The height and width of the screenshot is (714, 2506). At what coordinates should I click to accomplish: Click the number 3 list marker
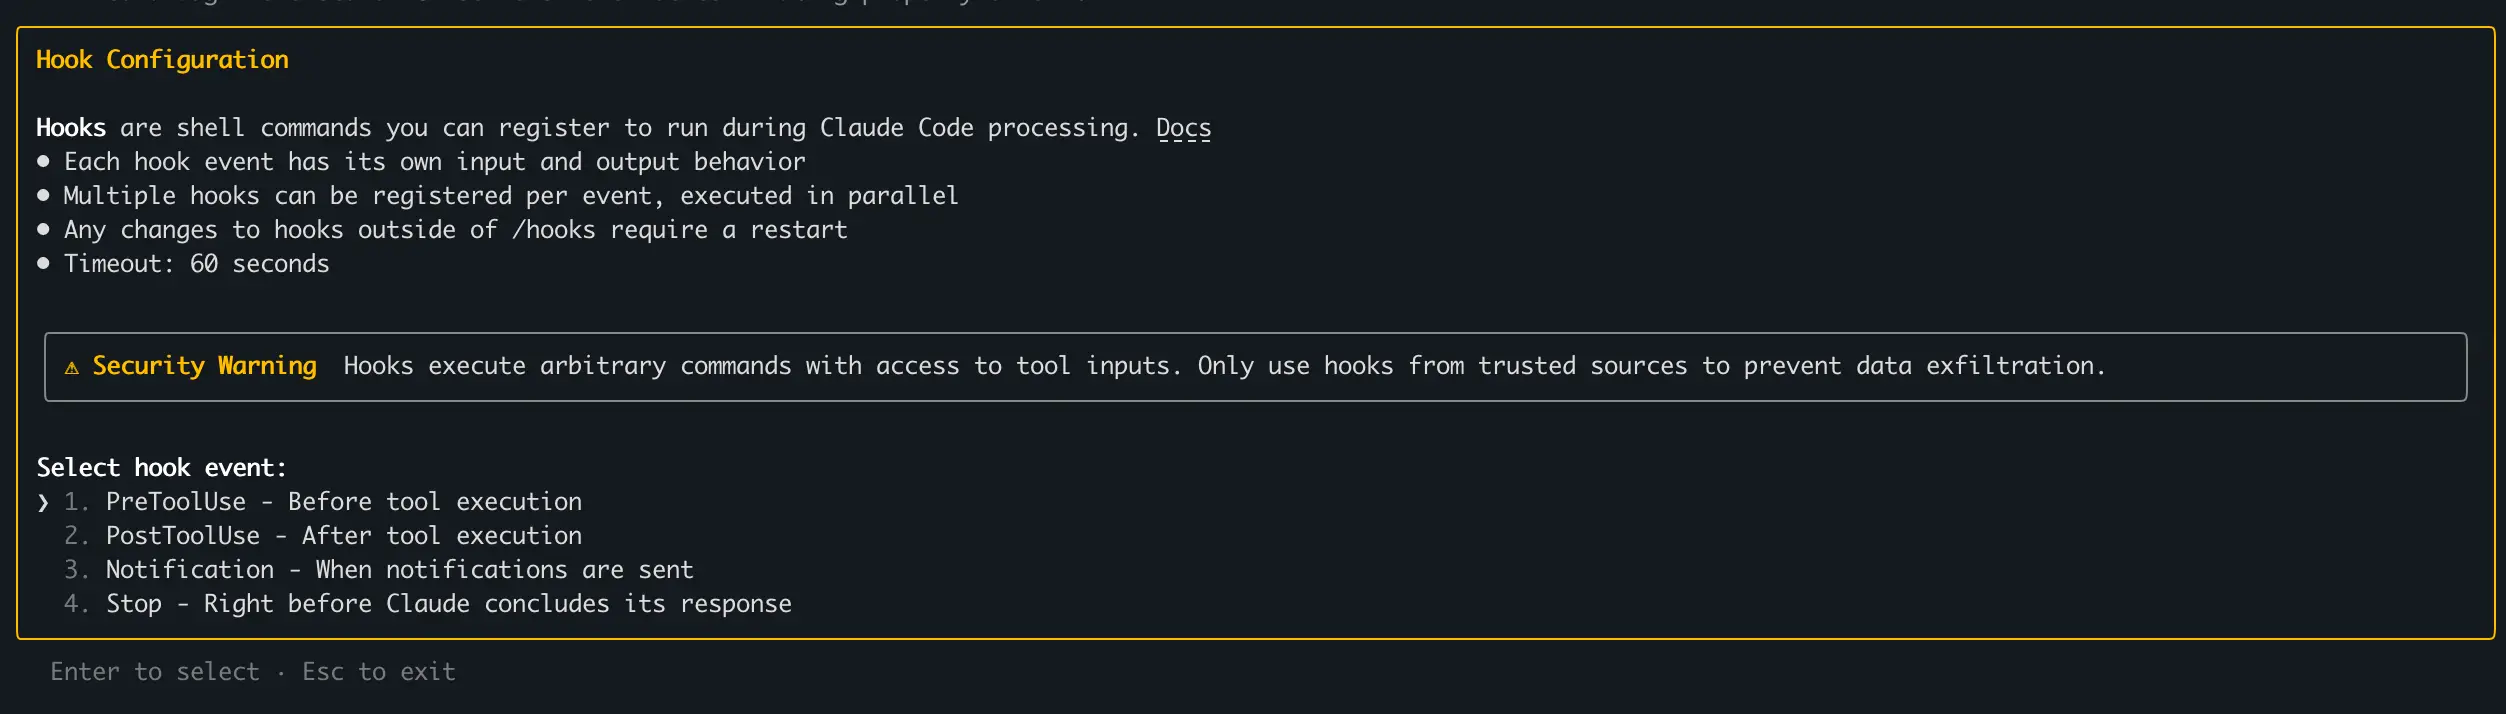coord(77,570)
